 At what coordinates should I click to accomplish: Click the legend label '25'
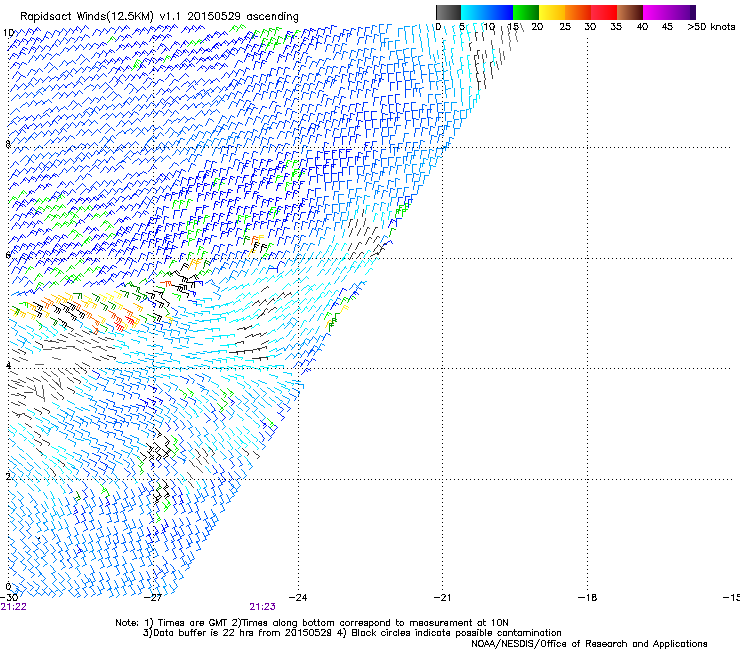click(x=565, y=27)
